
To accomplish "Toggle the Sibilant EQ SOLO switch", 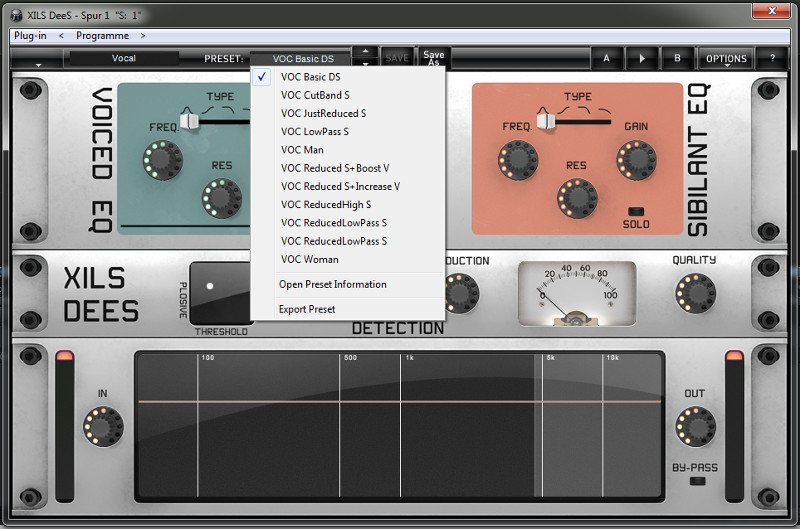I will pyautogui.click(x=636, y=211).
